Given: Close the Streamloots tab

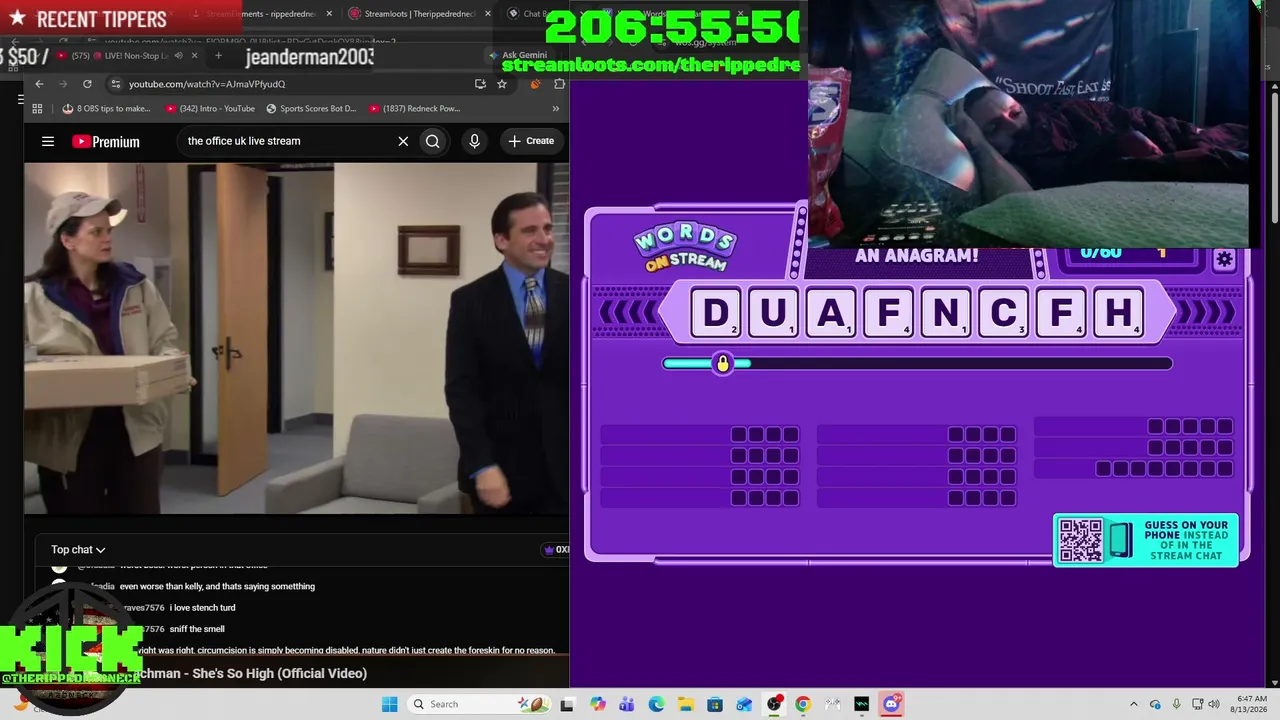Looking at the screenshot, I should tap(488, 14).
